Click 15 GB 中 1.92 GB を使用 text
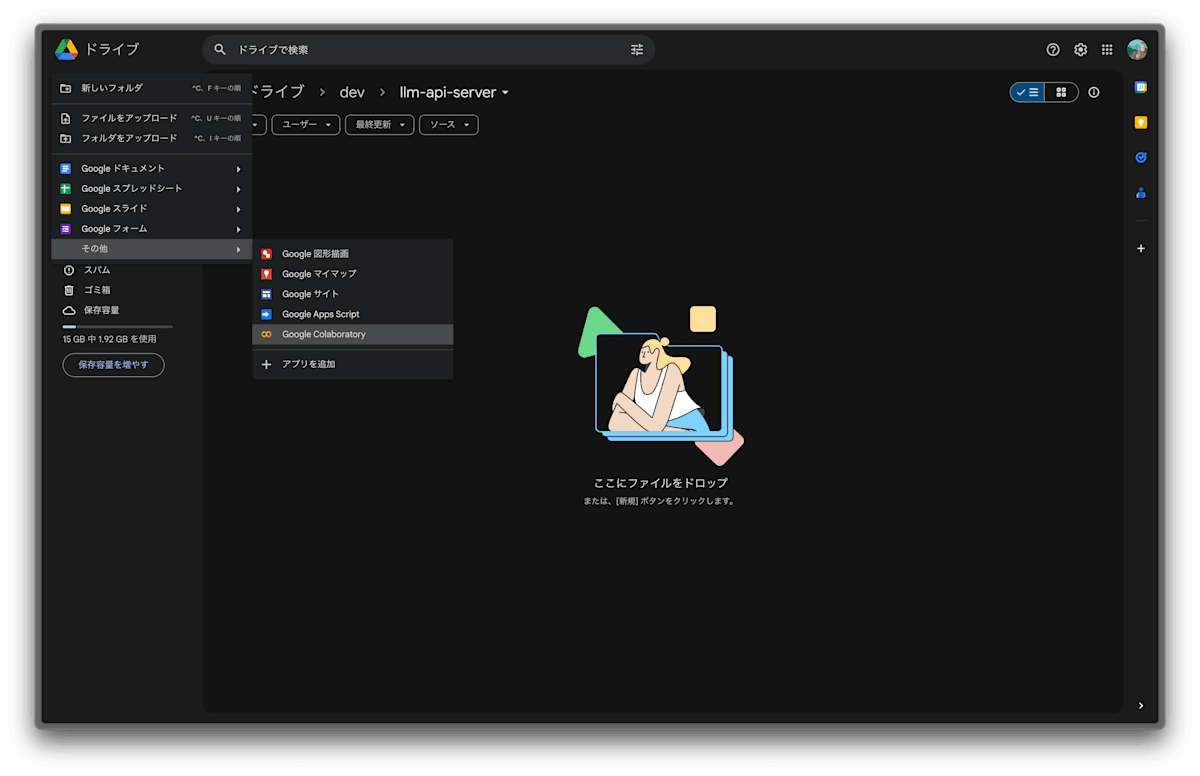Image resolution: width=1200 pixels, height=776 pixels. click(x=109, y=339)
